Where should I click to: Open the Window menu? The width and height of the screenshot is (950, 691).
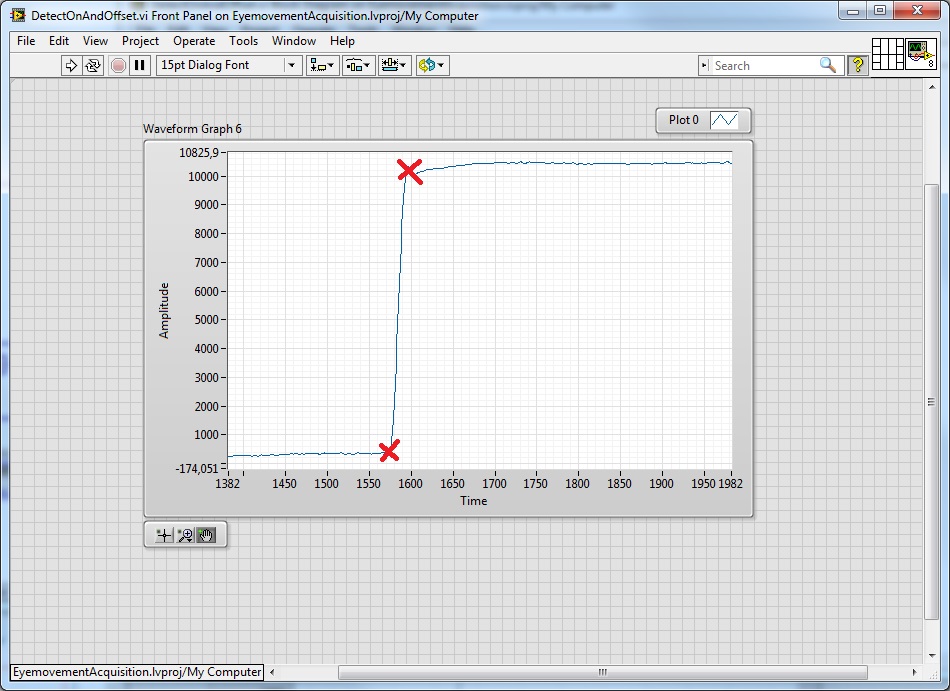pos(294,41)
